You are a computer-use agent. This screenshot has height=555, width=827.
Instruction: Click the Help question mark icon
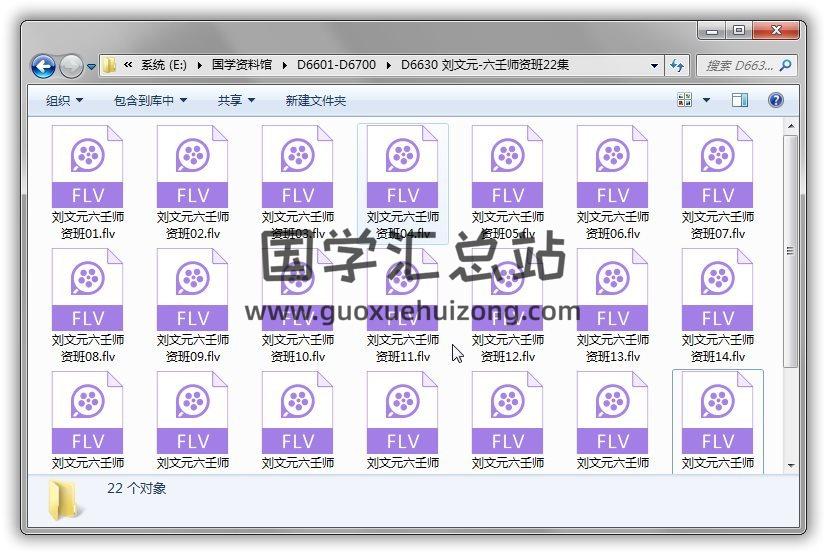[775, 100]
